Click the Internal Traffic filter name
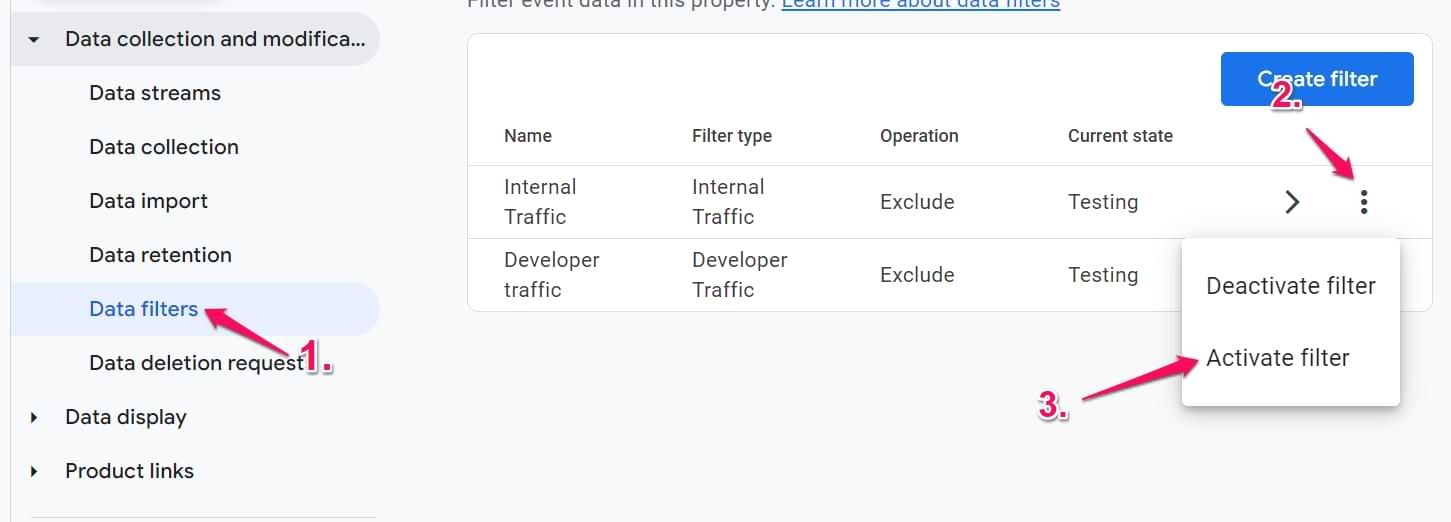1451x522 pixels. [540, 202]
